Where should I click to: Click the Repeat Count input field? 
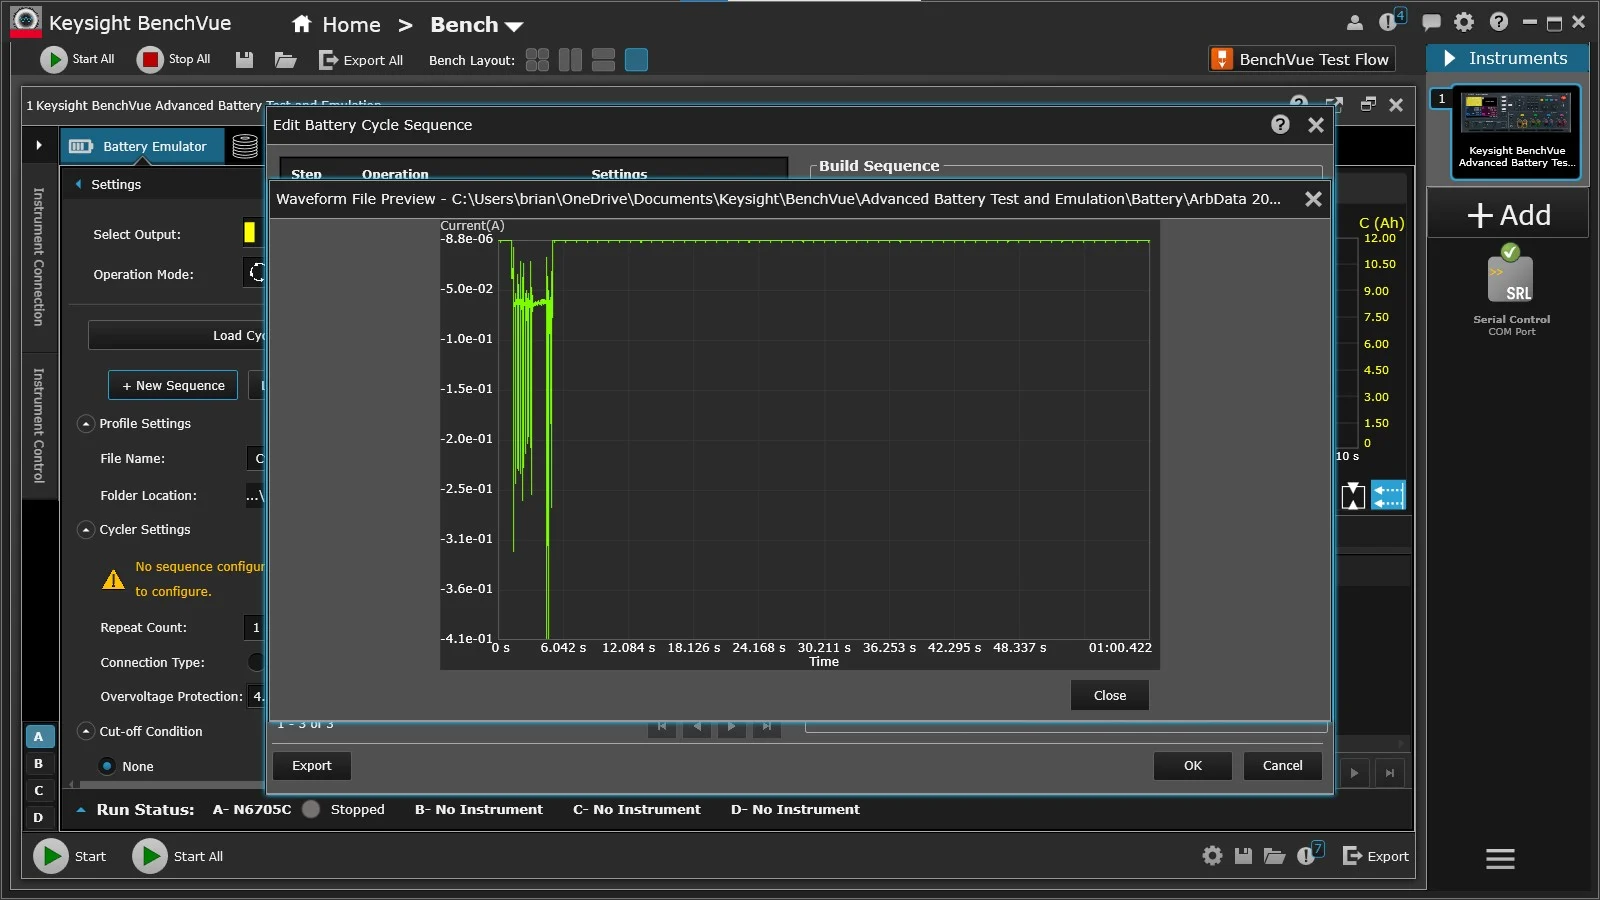click(254, 628)
